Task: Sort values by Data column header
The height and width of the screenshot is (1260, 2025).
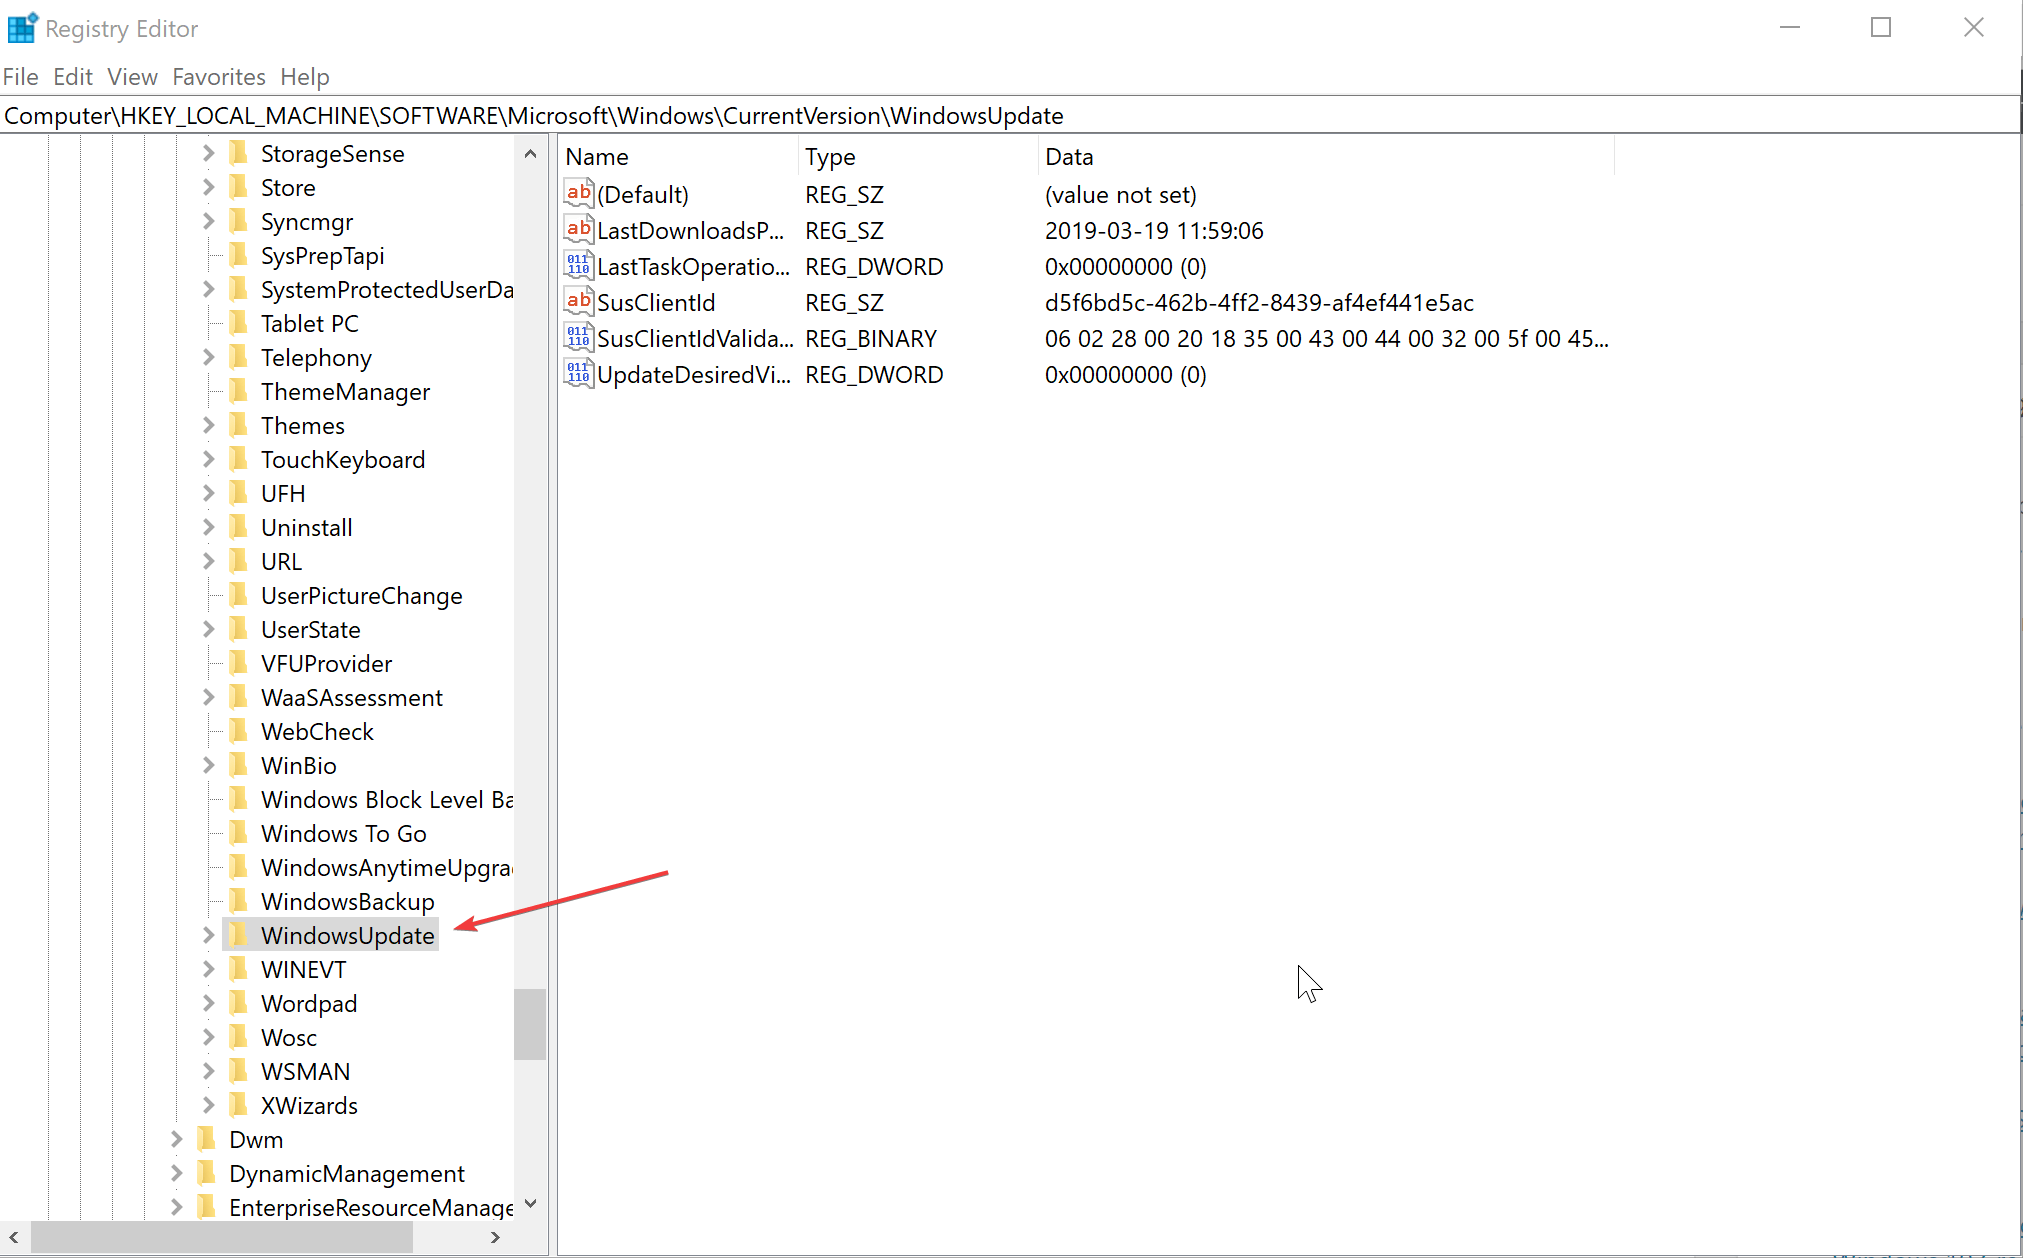Action: [1326, 157]
